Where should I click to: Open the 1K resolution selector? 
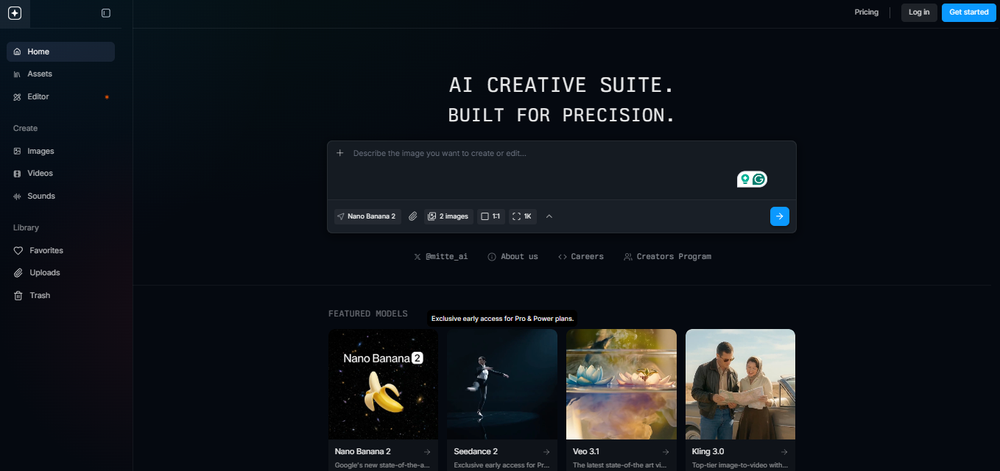[523, 216]
